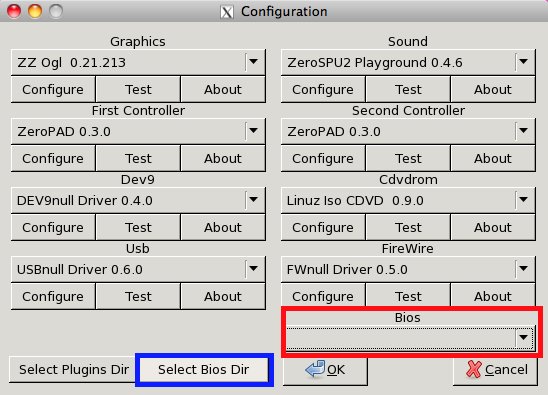Screen dimensions: 548x395
Task: Test the Graphics plugin
Action: pos(138,89)
